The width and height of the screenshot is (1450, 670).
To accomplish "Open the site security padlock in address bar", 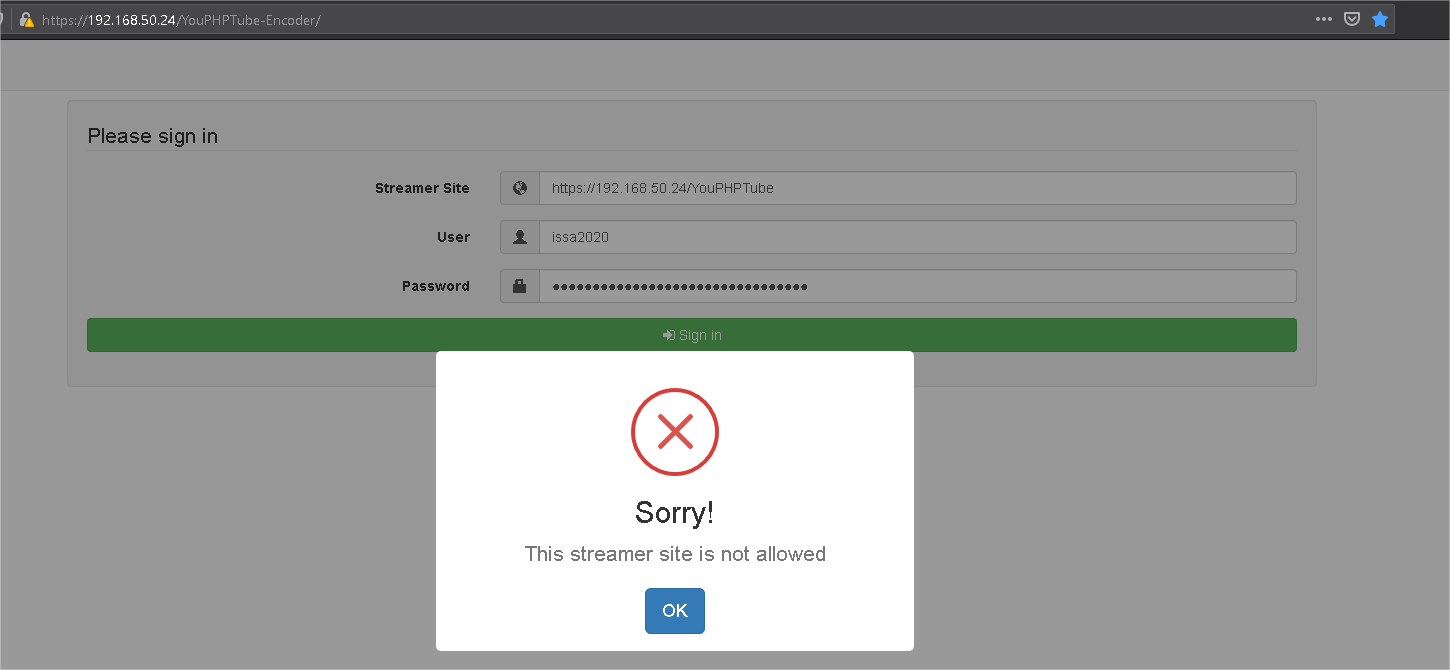I will pos(26,18).
